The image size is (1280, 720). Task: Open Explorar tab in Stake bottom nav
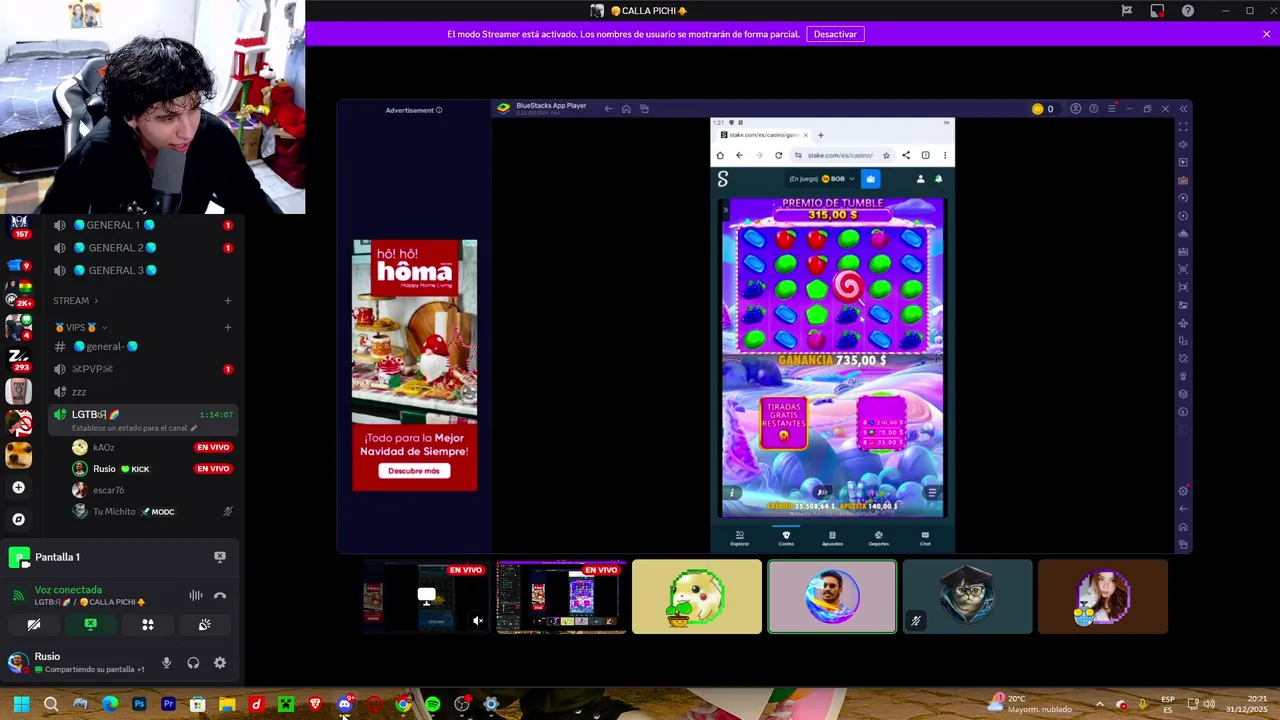tap(740, 538)
